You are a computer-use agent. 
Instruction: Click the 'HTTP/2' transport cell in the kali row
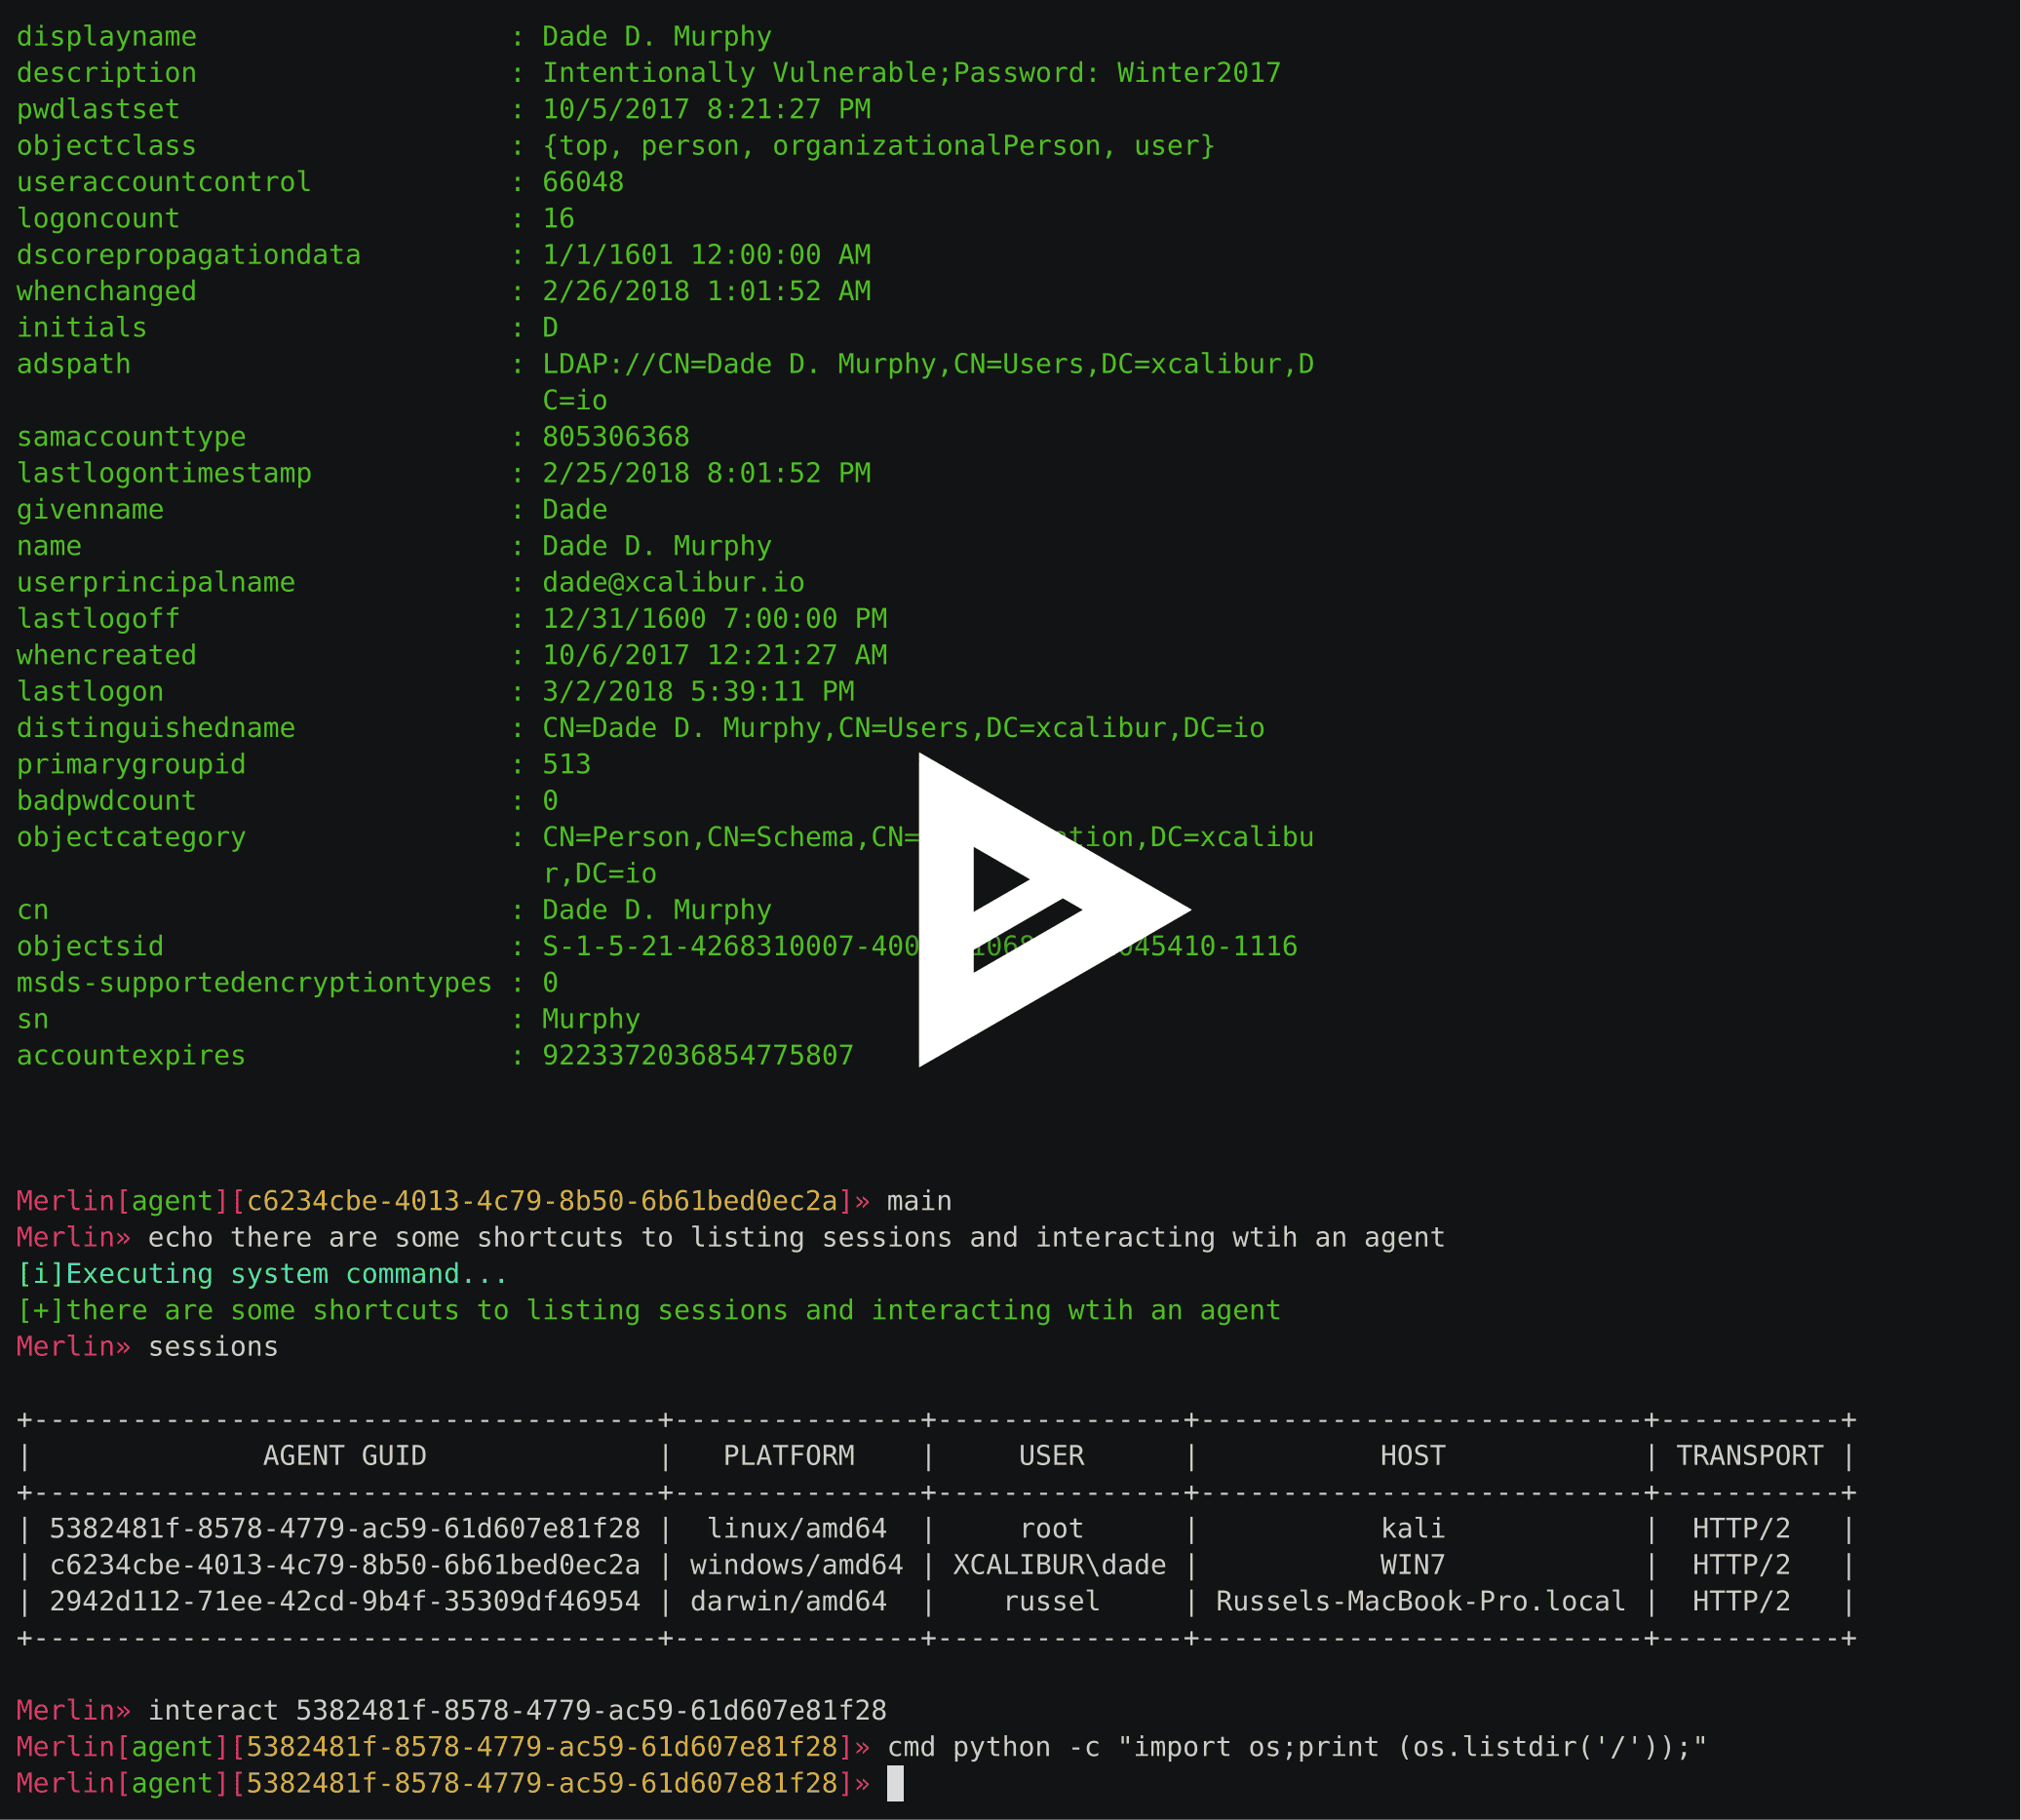1742,1528
